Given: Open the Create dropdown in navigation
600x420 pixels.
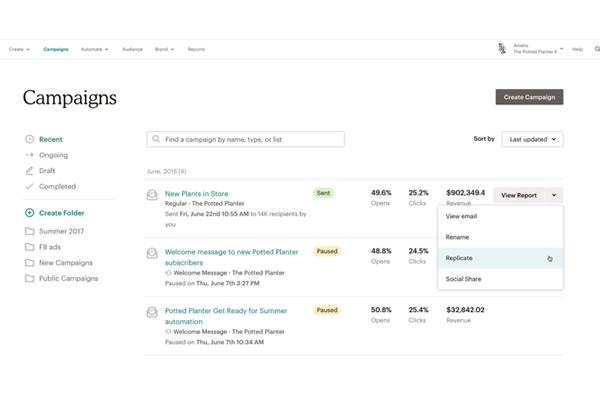Looking at the screenshot, I should click(19, 49).
